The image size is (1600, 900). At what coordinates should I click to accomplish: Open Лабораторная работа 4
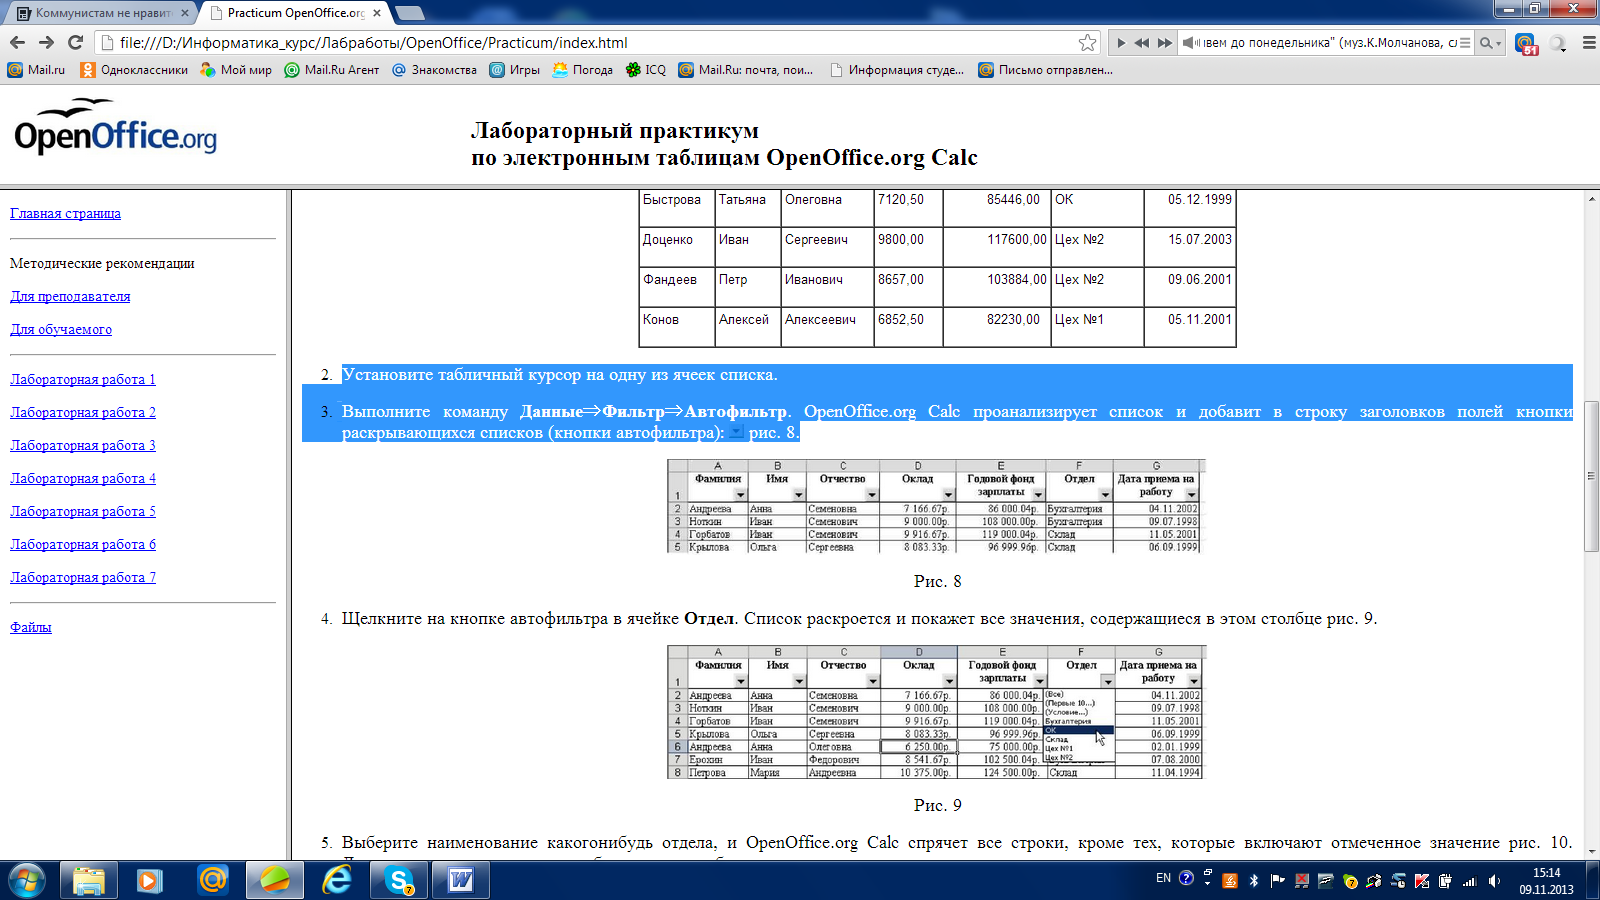coord(83,478)
